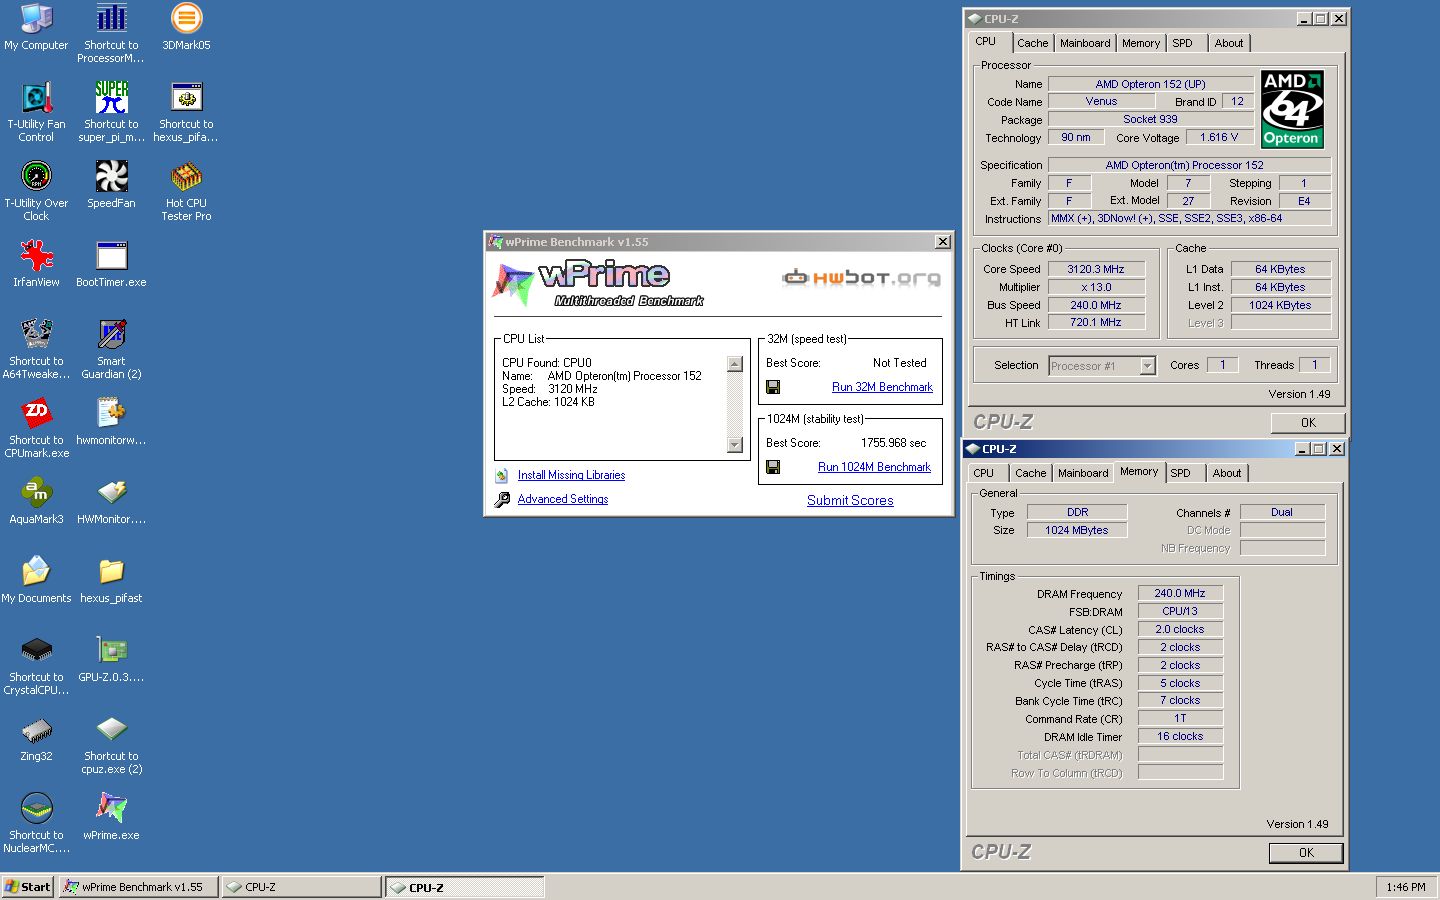Open the hexus_pifast folder icon
The height and width of the screenshot is (900, 1440).
pyautogui.click(x=111, y=571)
